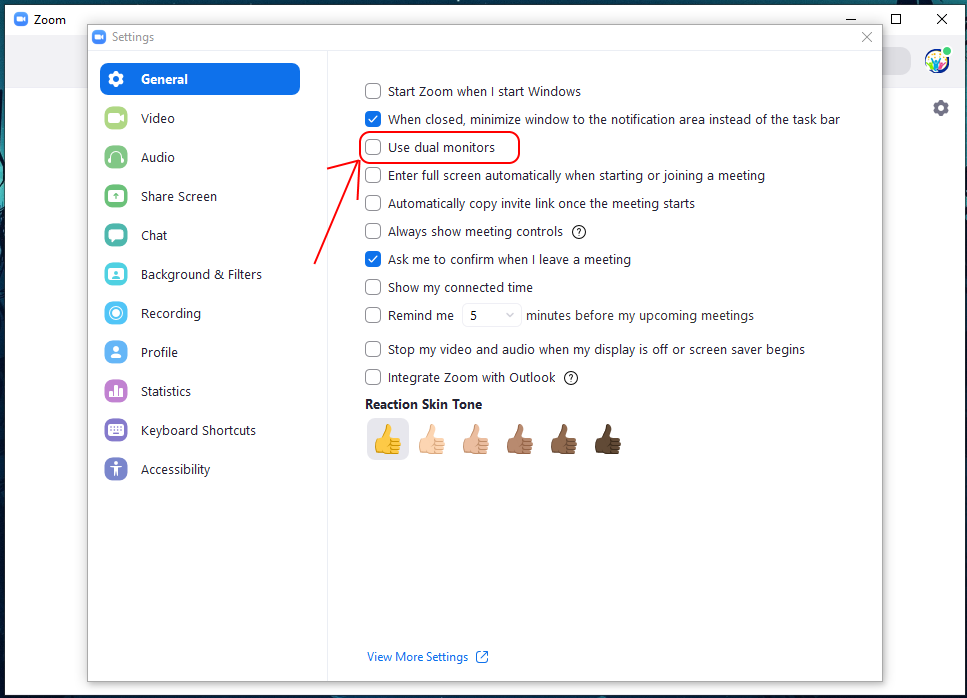The height and width of the screenshot is (698, 967).
Task: Enable Enter full screen automatically checkbox
Action: (x=373, y=175)
